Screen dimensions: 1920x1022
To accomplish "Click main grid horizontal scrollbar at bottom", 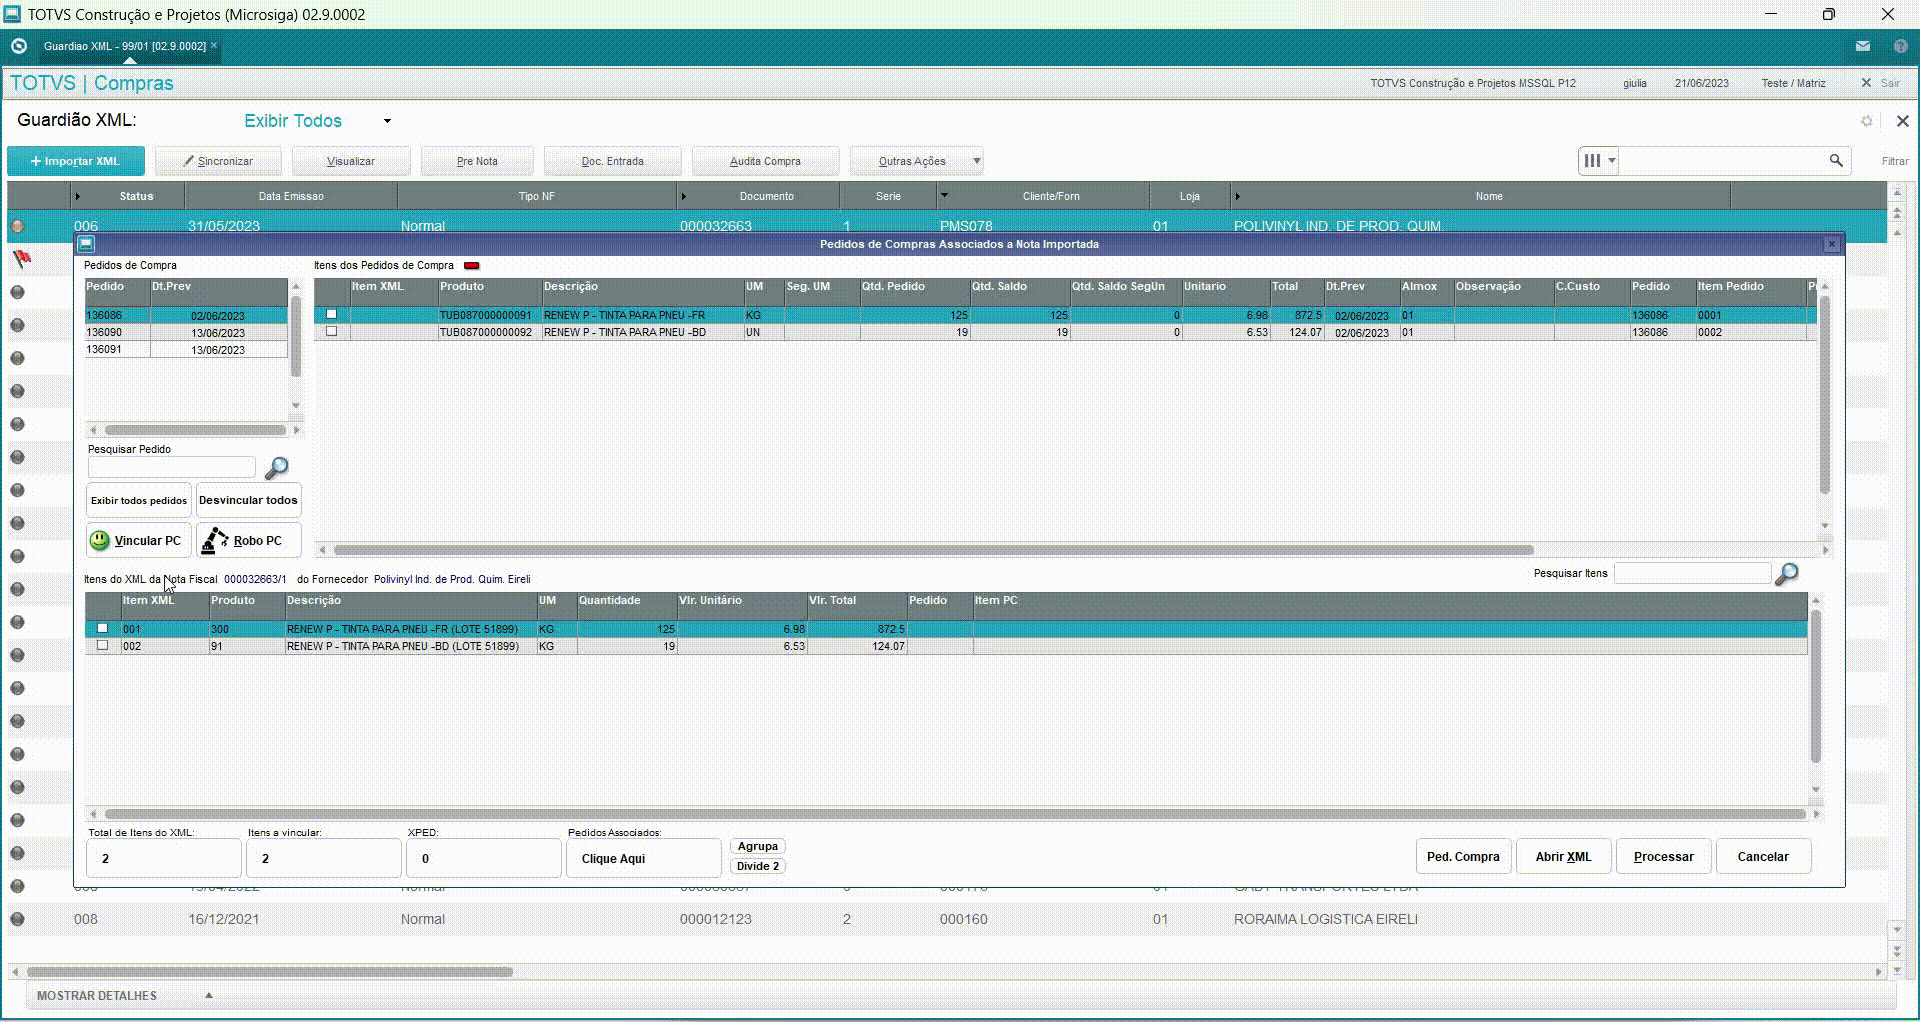I will point(269,972).
